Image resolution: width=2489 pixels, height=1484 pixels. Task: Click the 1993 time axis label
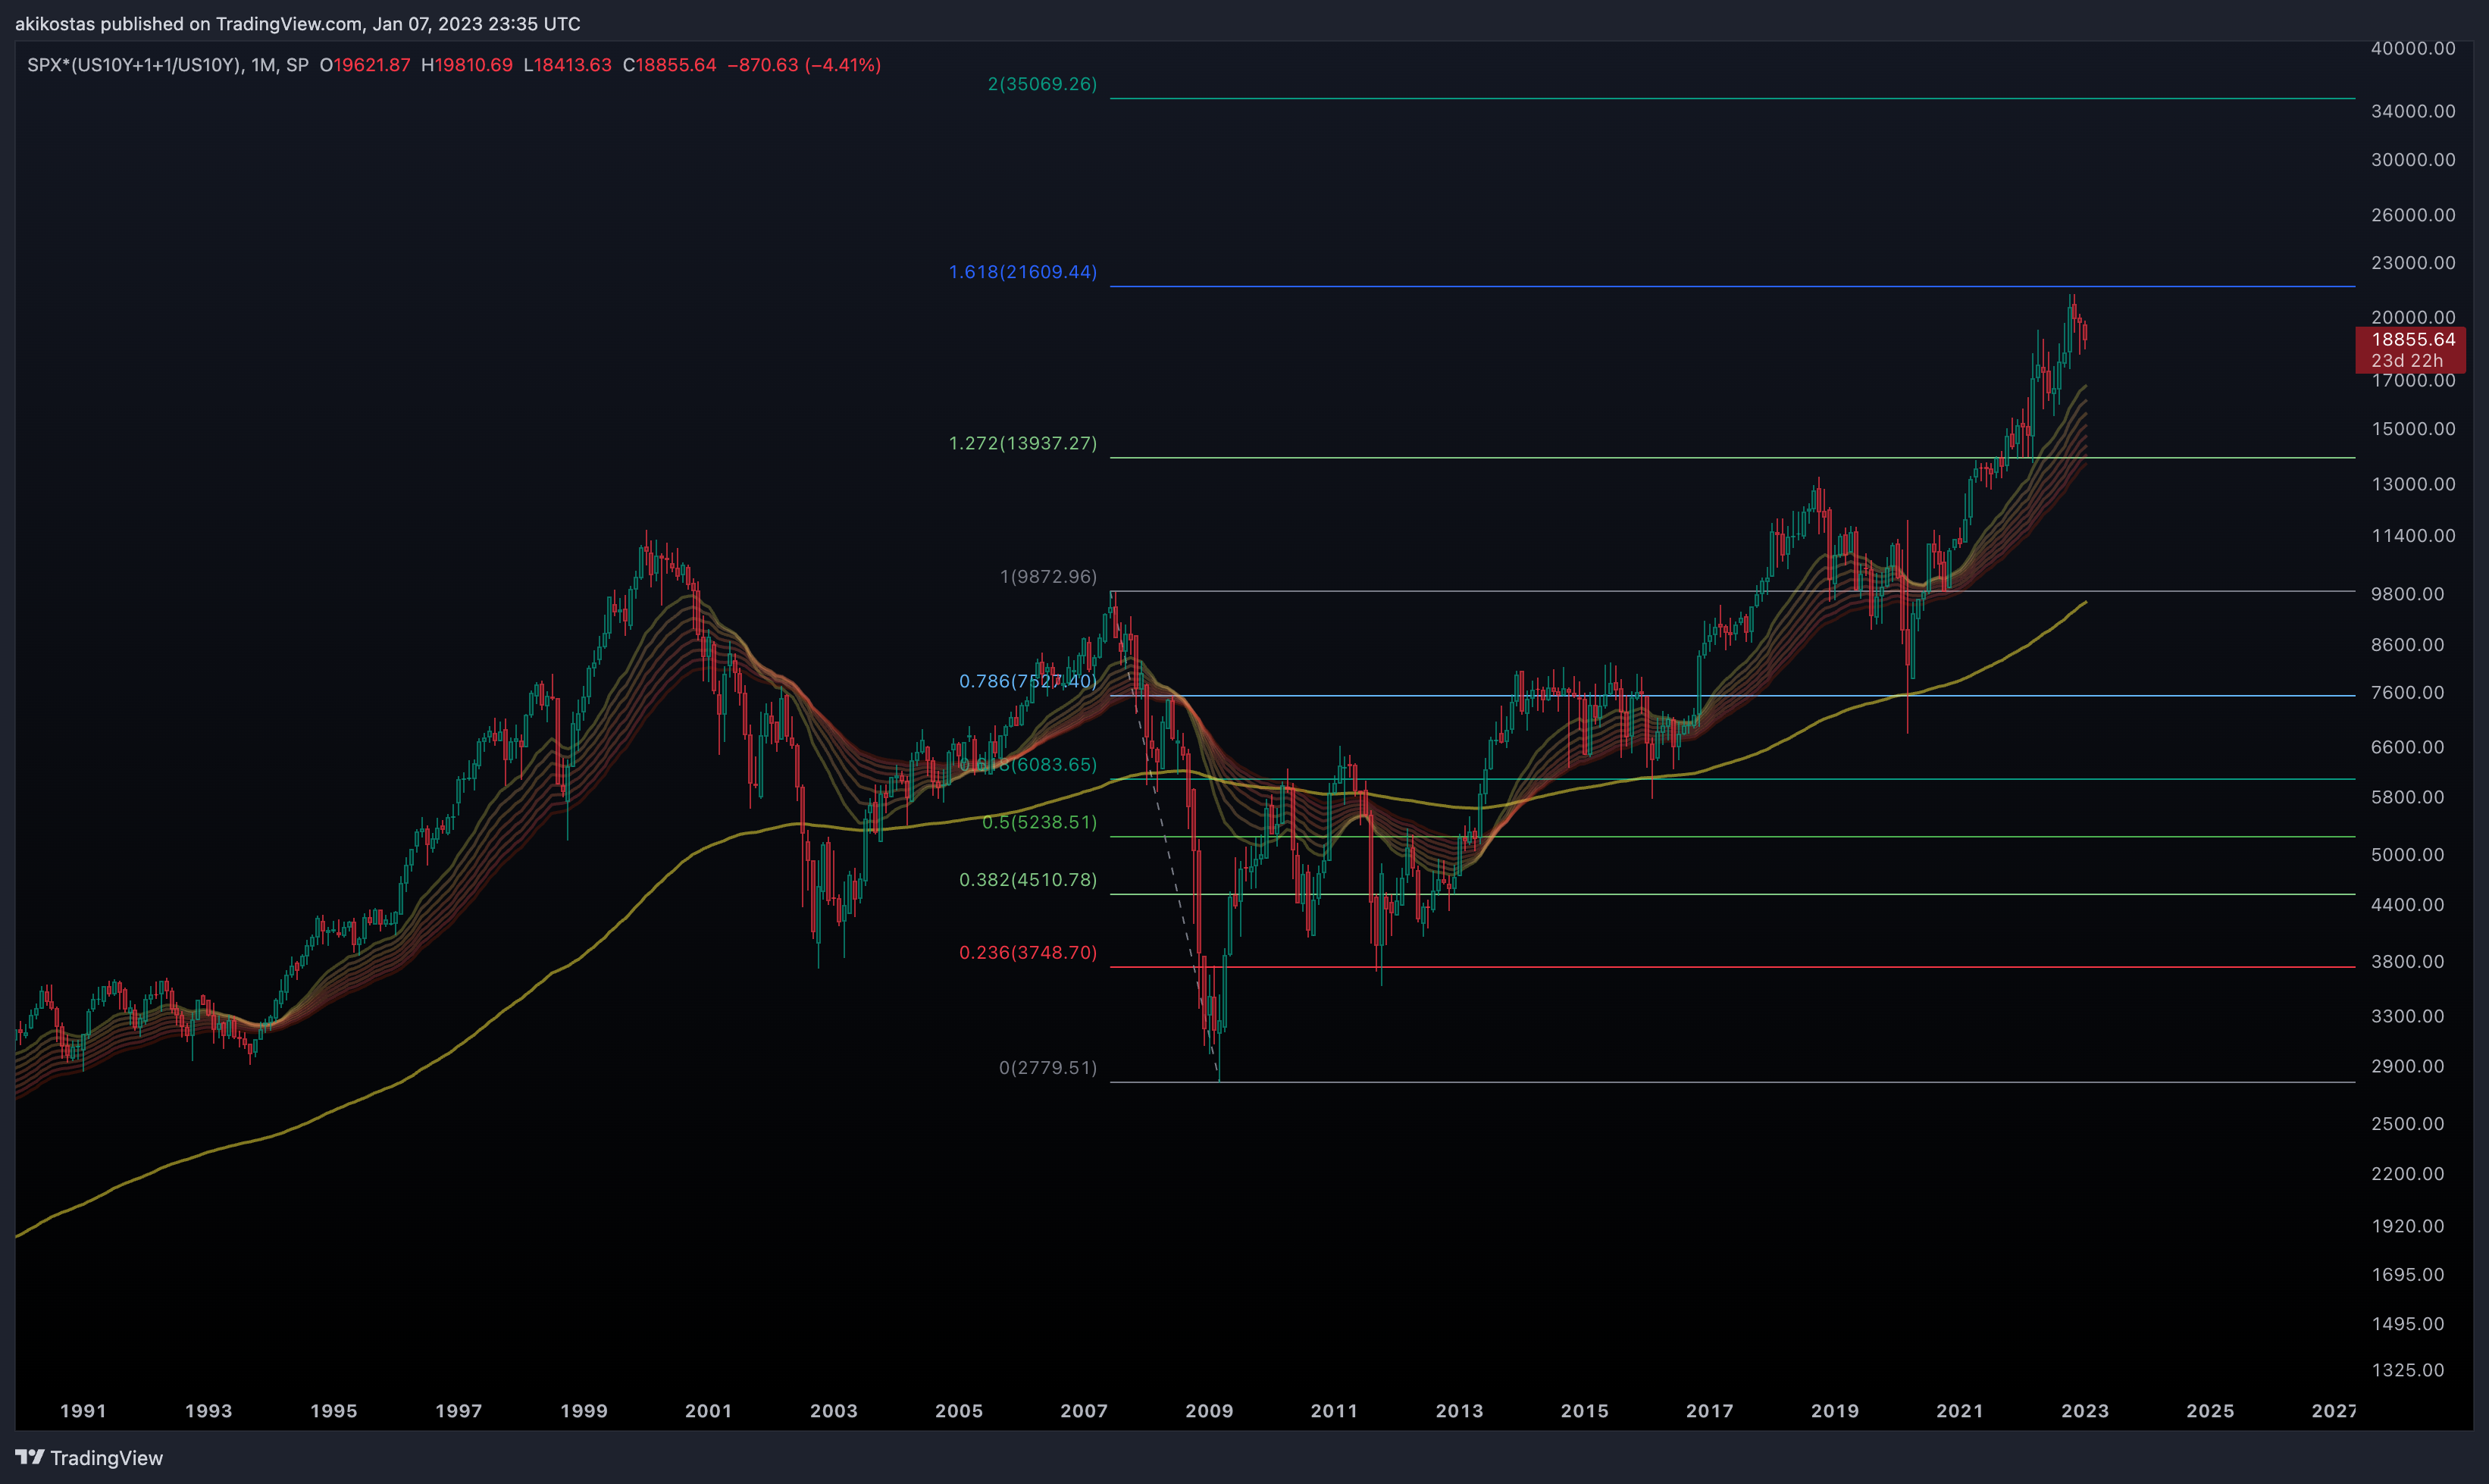coord(208,1411)
